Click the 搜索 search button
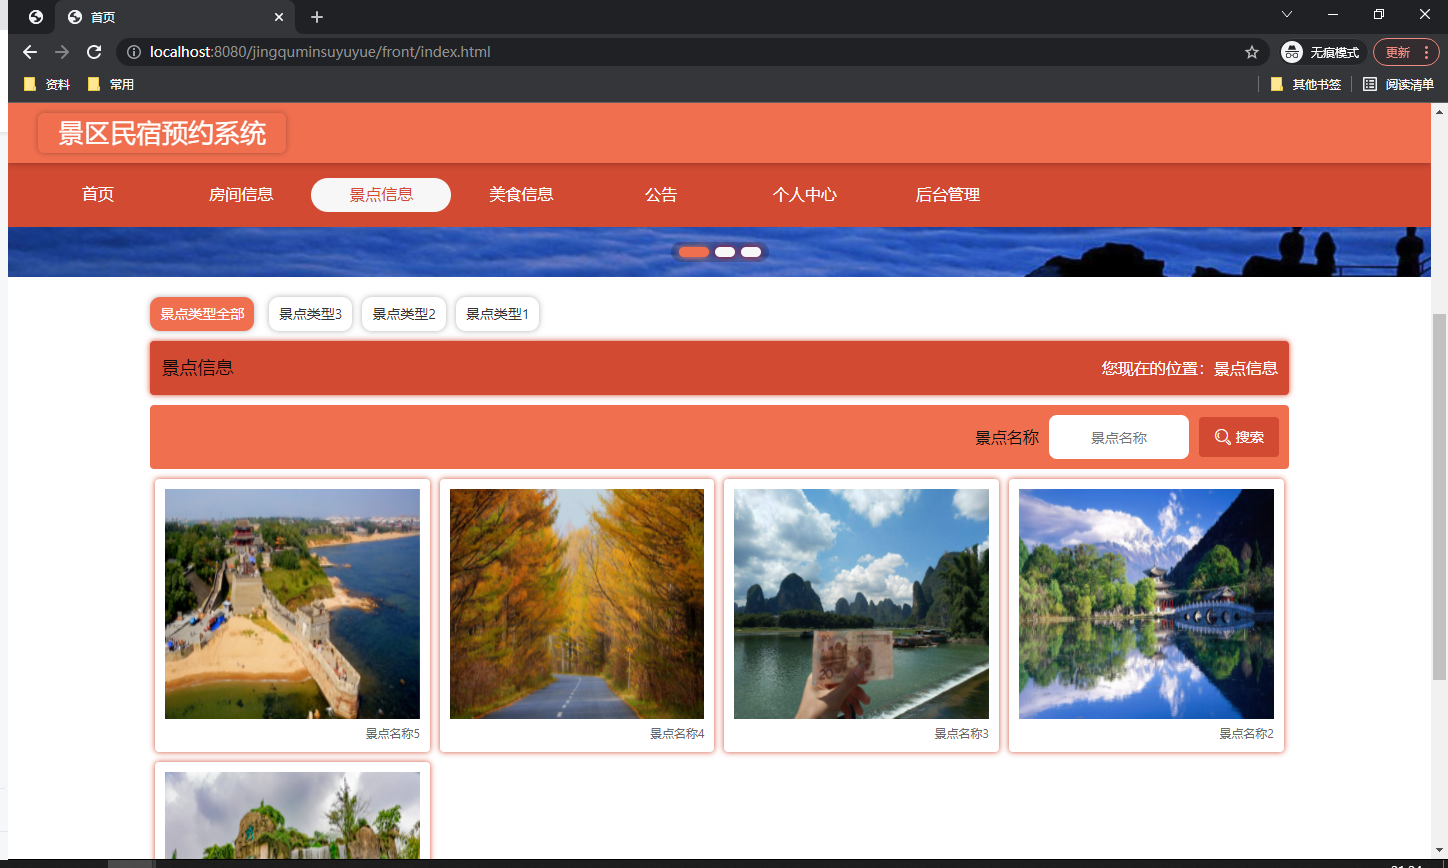Screen dimensions: 1448x868 pos(1239,437)
